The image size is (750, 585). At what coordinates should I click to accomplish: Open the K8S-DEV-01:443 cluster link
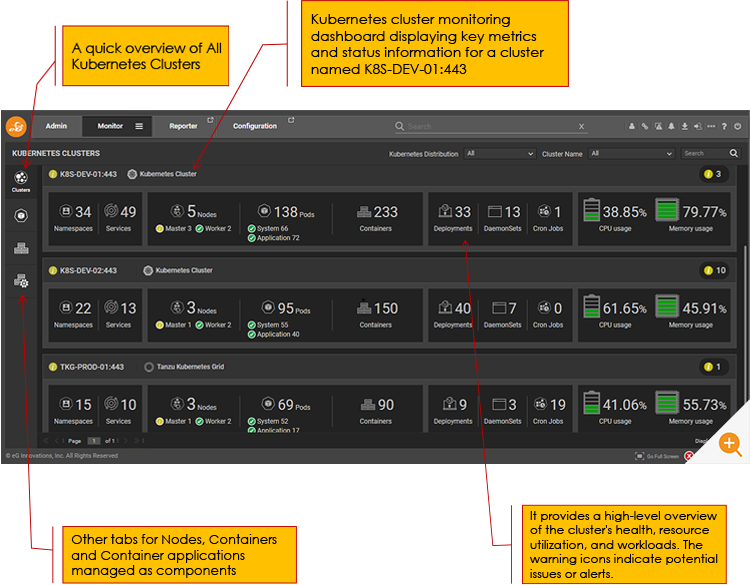88,174
